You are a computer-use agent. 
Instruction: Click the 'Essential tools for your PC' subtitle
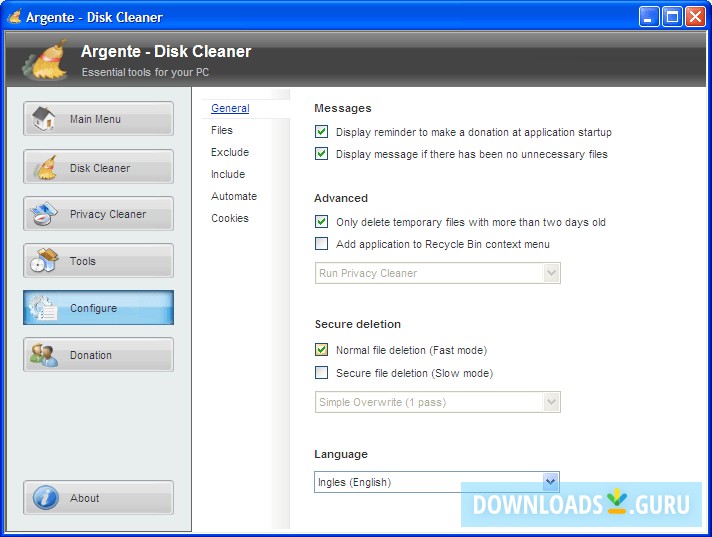coord(145,72)
